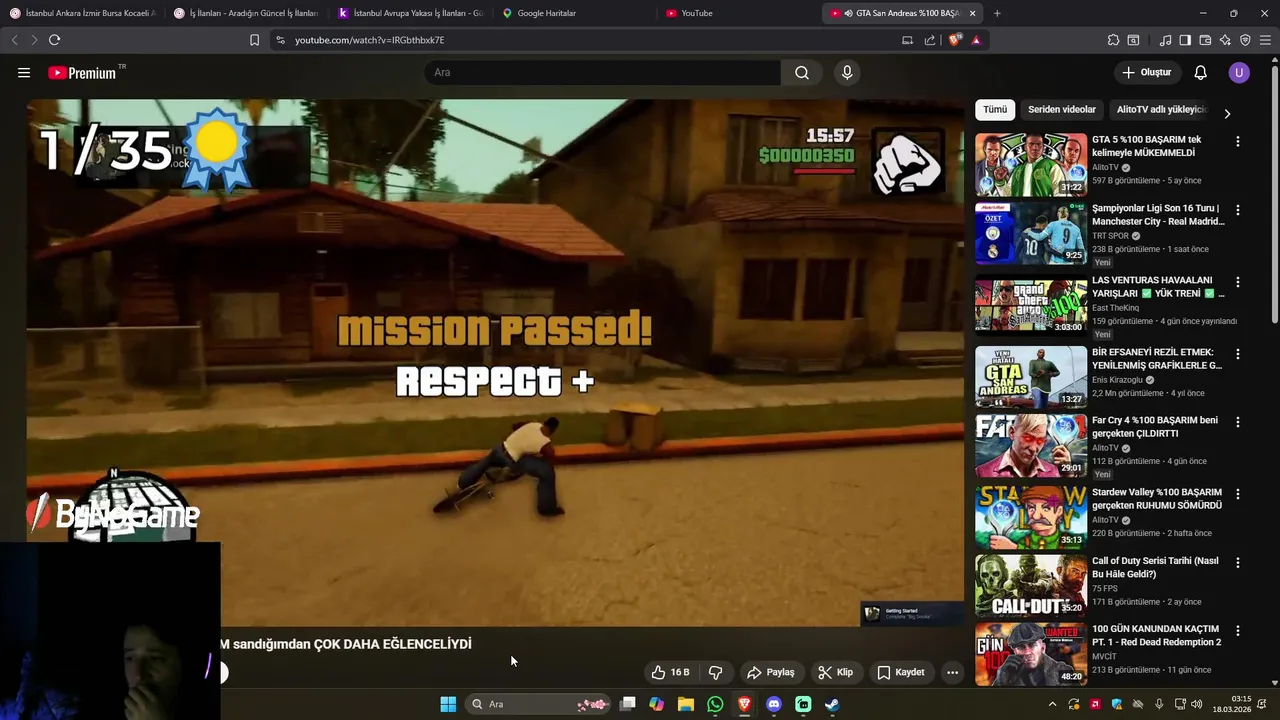The width and height of the screenshot is (1280, 720).
Task: Open the Call of Duty Serisi Tarihi title
Action: click(x=1155, y=568)
